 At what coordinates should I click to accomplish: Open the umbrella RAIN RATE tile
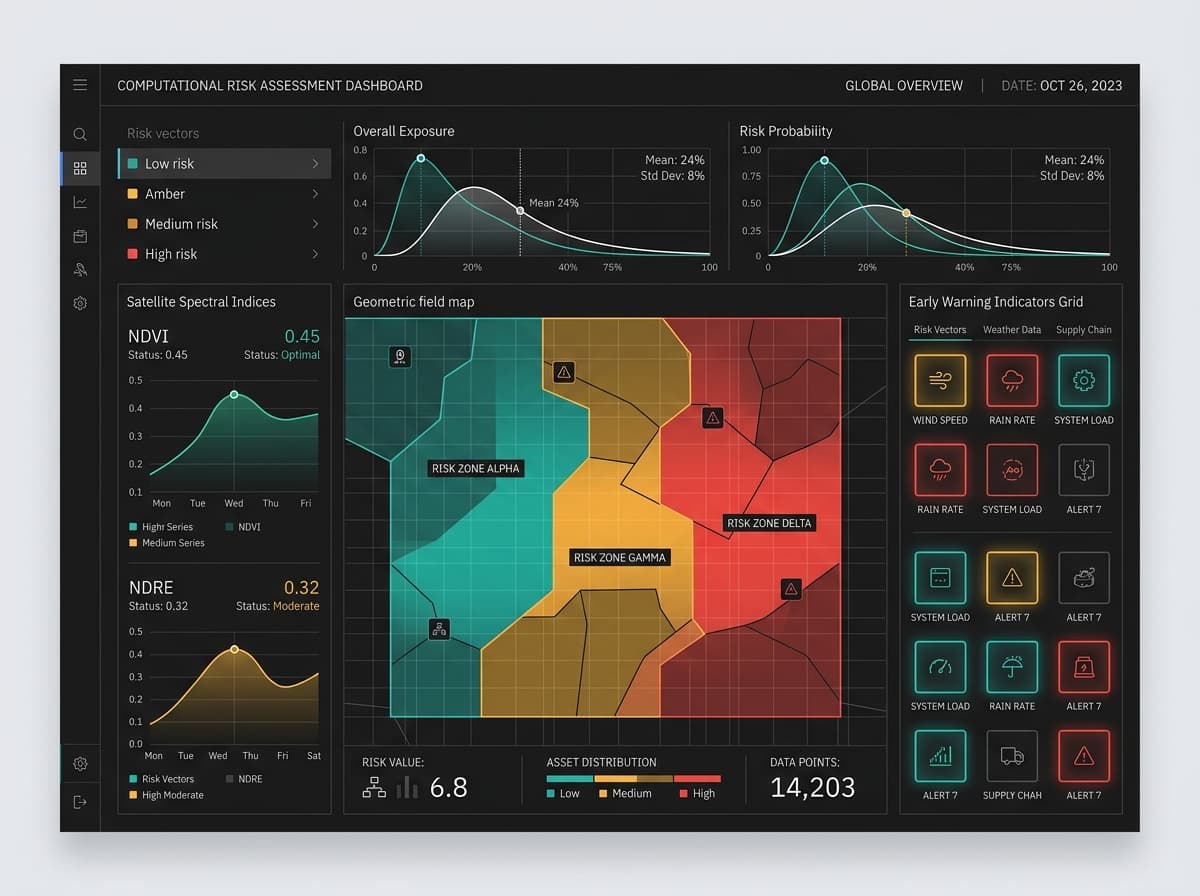(1012, 667)
